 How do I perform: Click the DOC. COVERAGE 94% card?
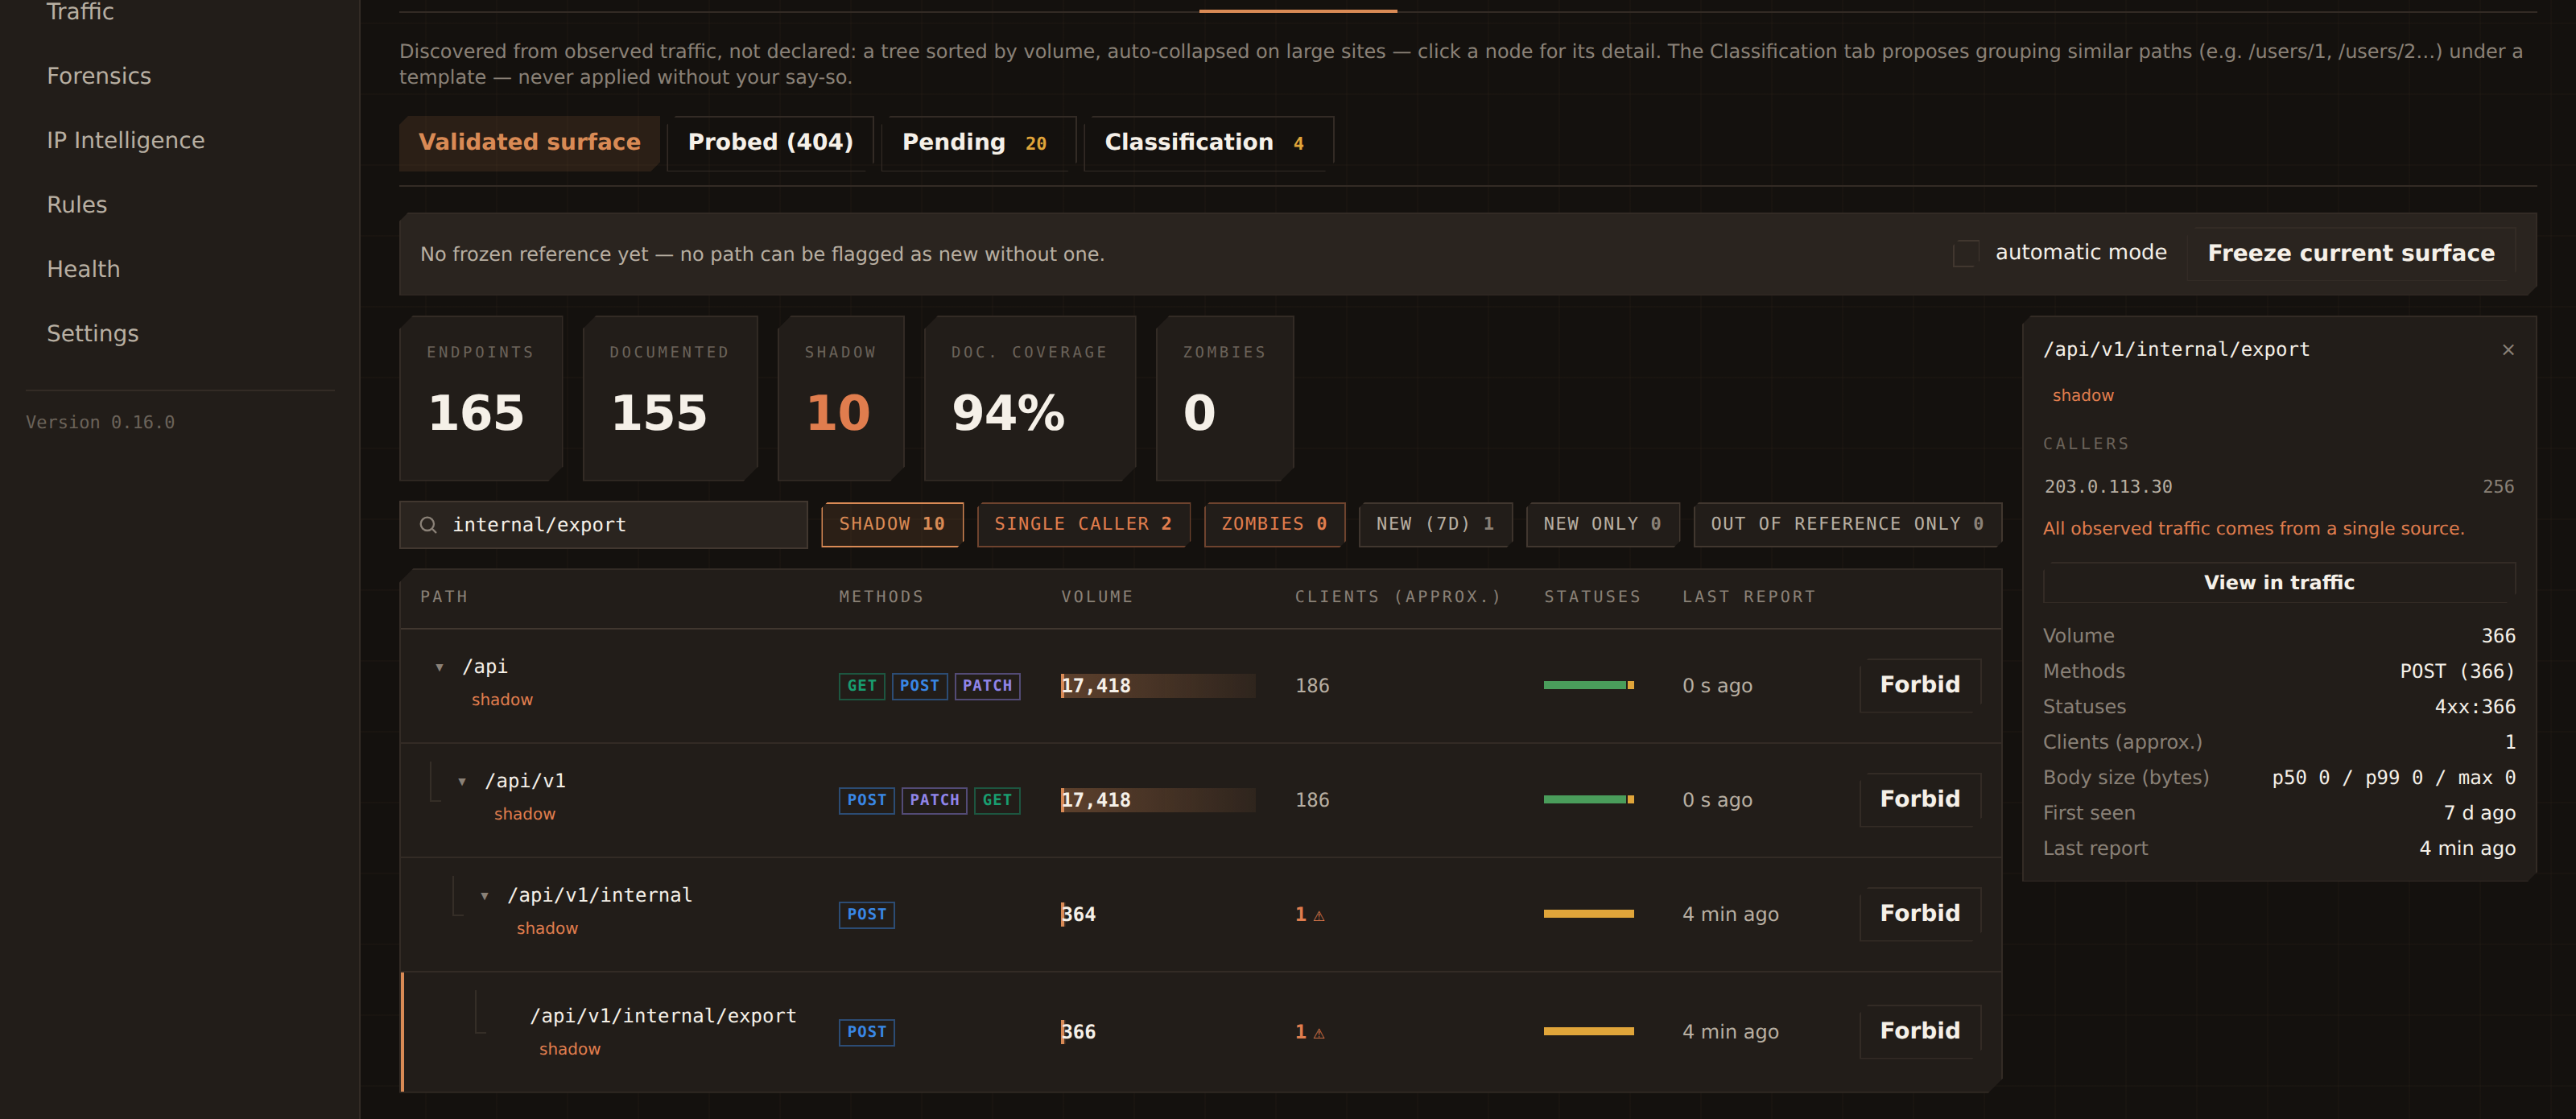[x=1030, y=398]
